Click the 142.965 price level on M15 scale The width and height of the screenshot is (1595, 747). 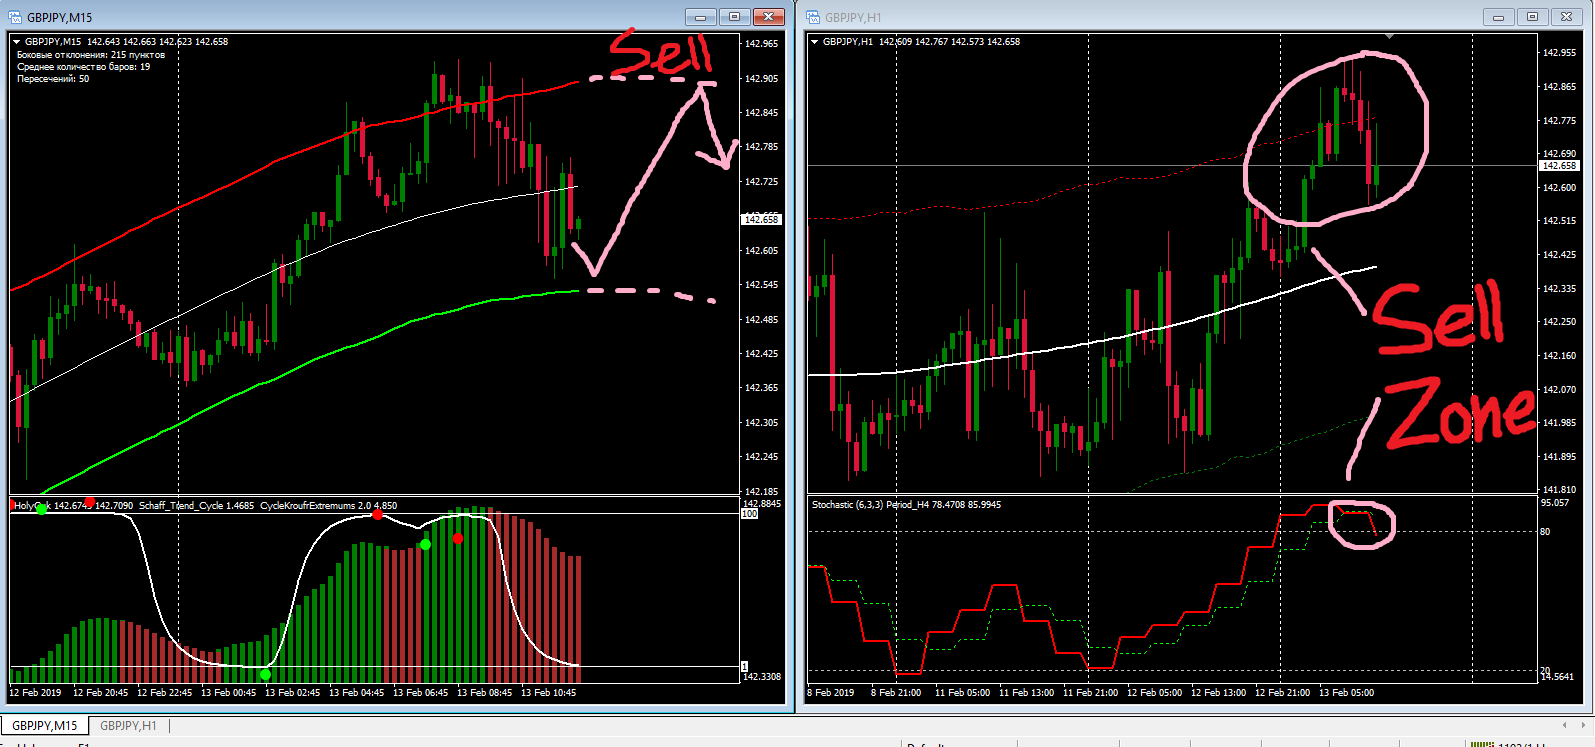(762, 44)
